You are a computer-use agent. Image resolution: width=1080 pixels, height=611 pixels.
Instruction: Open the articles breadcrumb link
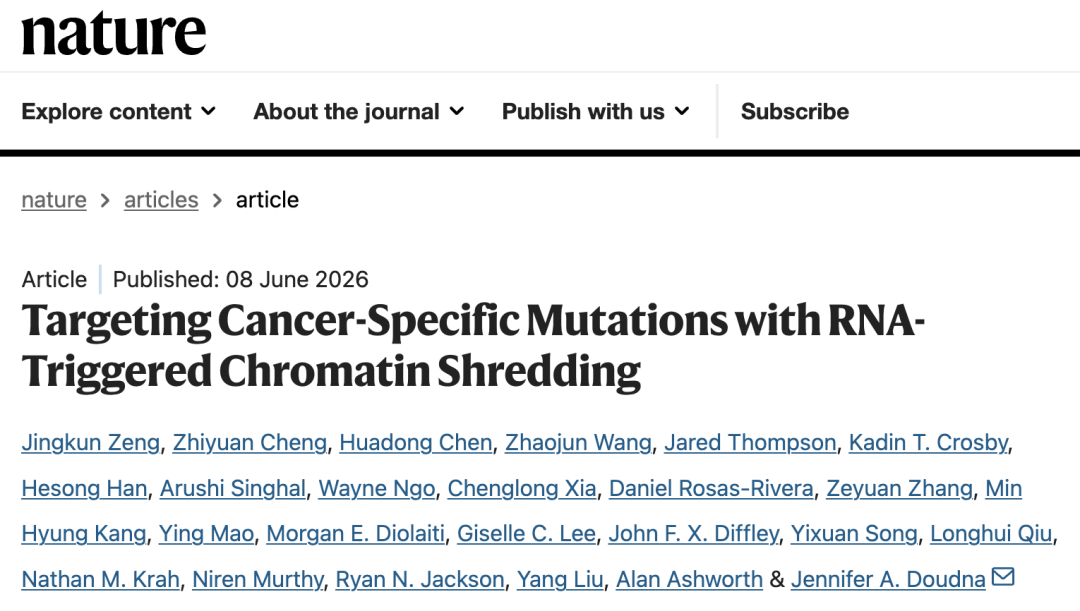tap(161, 200)
